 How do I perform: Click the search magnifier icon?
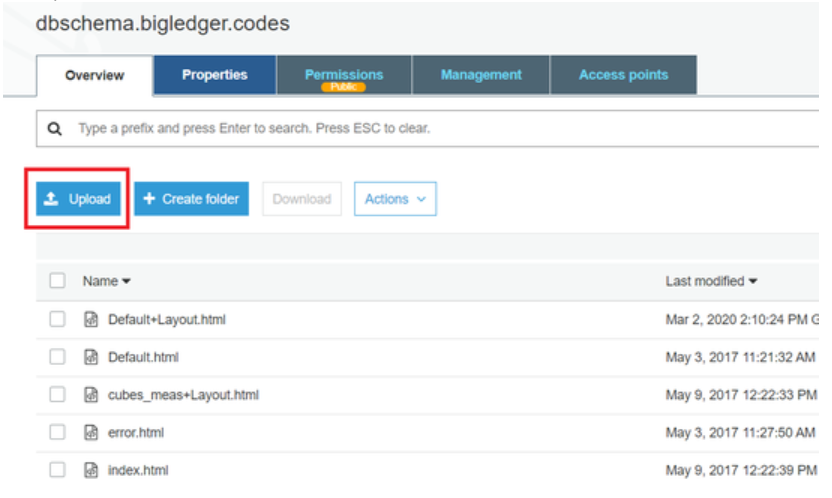55,128
